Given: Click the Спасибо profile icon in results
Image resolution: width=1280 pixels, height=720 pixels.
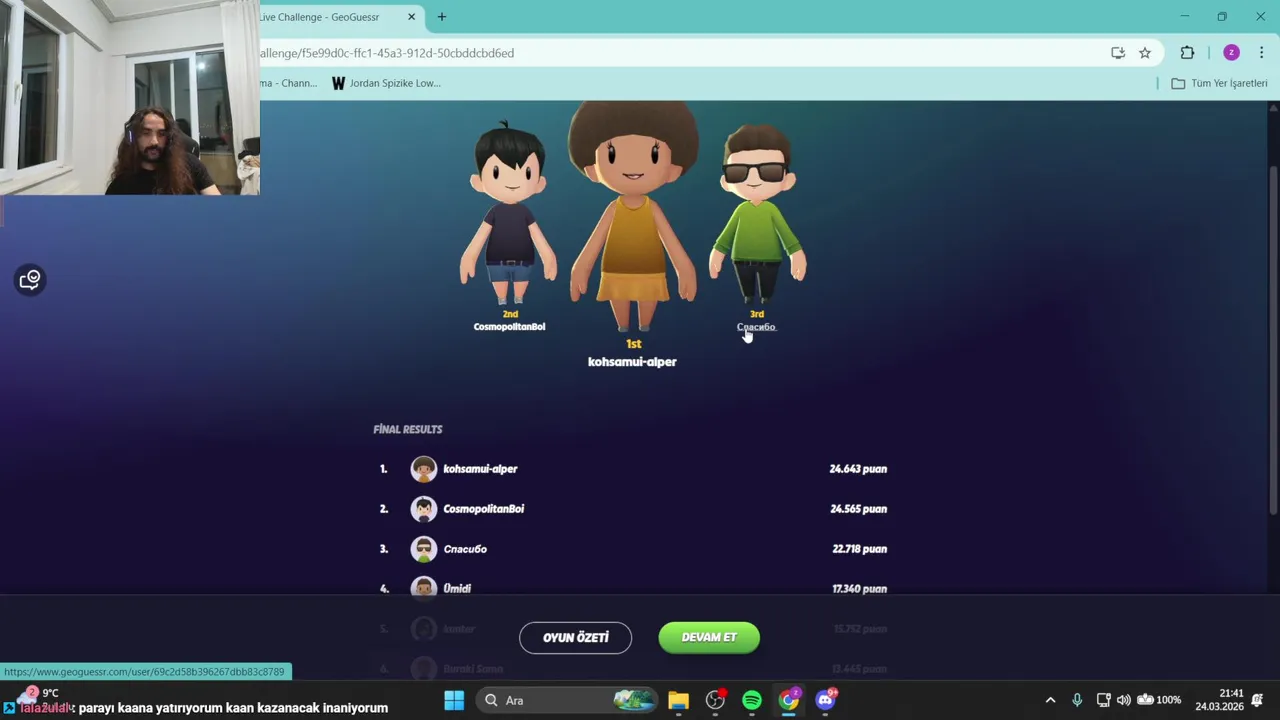Looking at the screenshot, I should 424,549.
